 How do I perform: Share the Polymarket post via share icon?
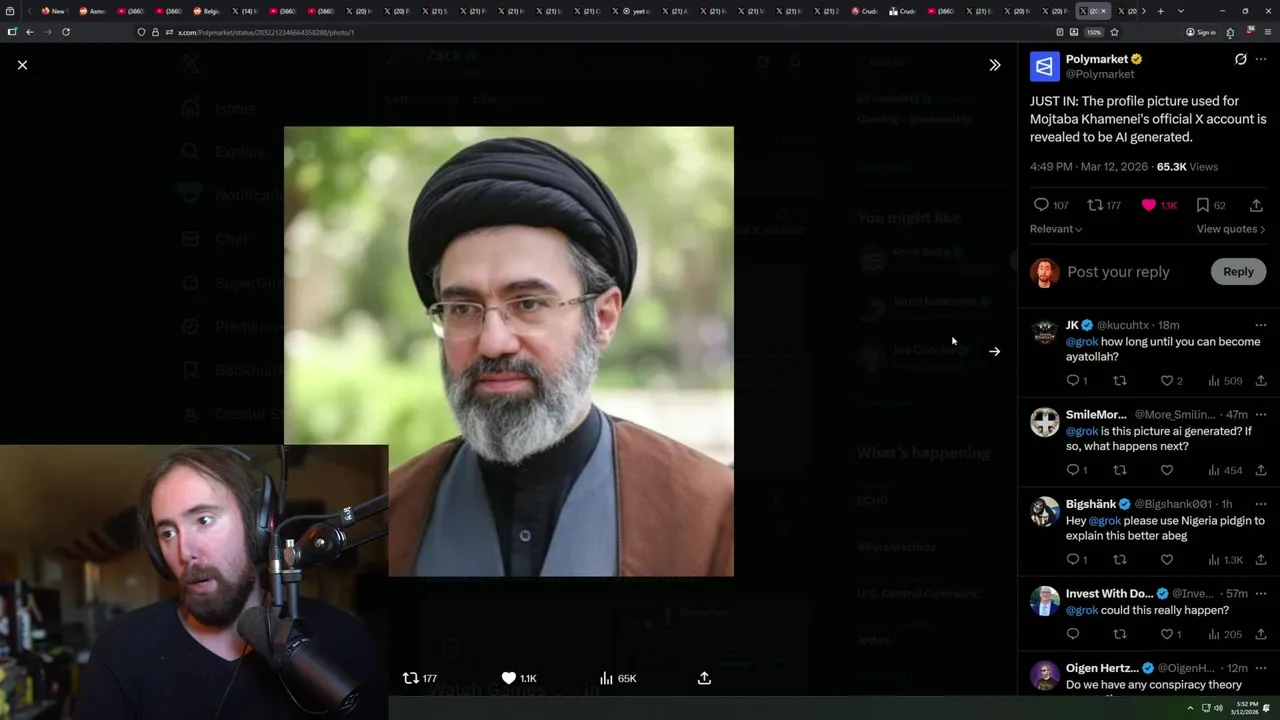tap(1256, 205)
